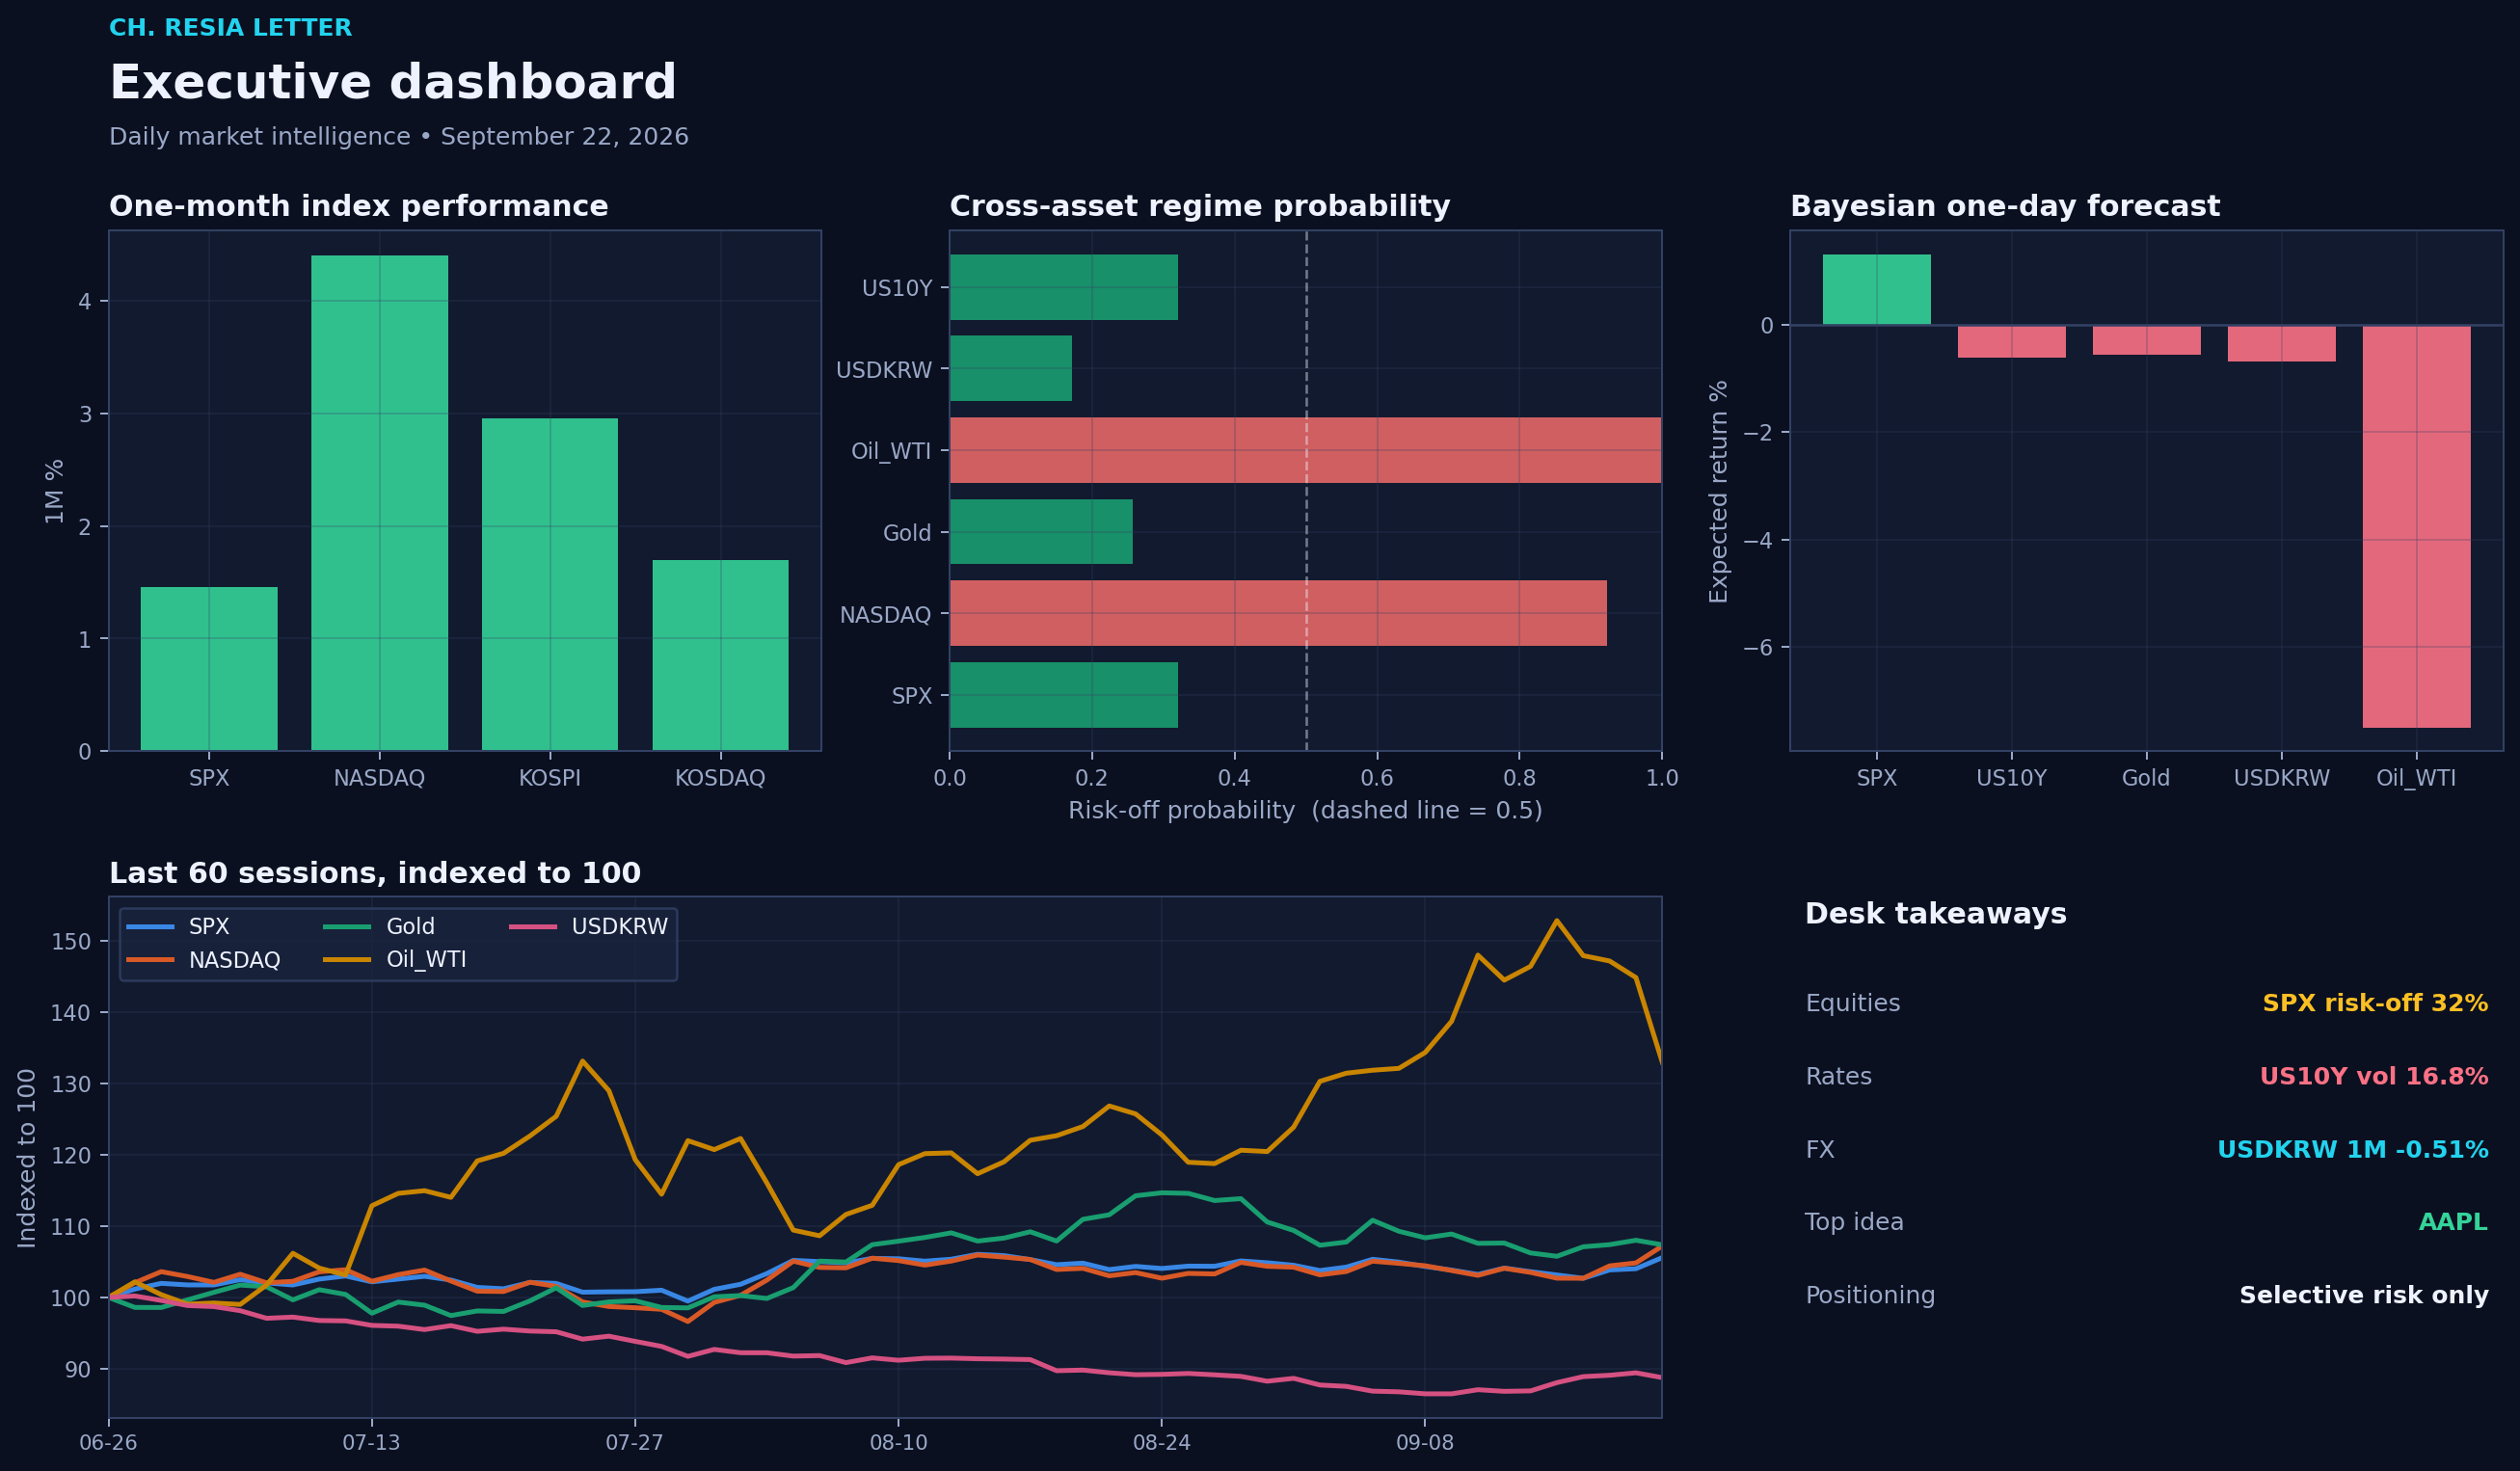Select the large Oil_WTI bar in Bayesian forecast

tap(2417, 527)
